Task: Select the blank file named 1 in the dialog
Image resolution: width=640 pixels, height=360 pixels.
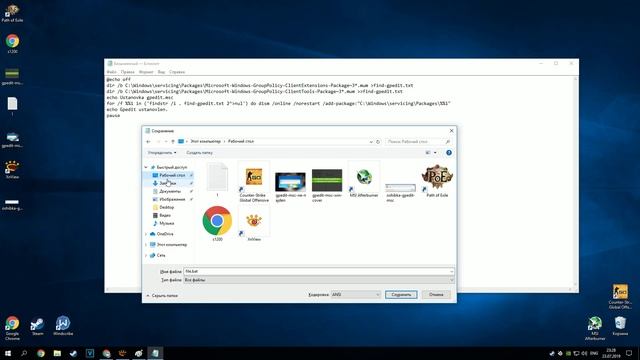Action: click(217, 180)
